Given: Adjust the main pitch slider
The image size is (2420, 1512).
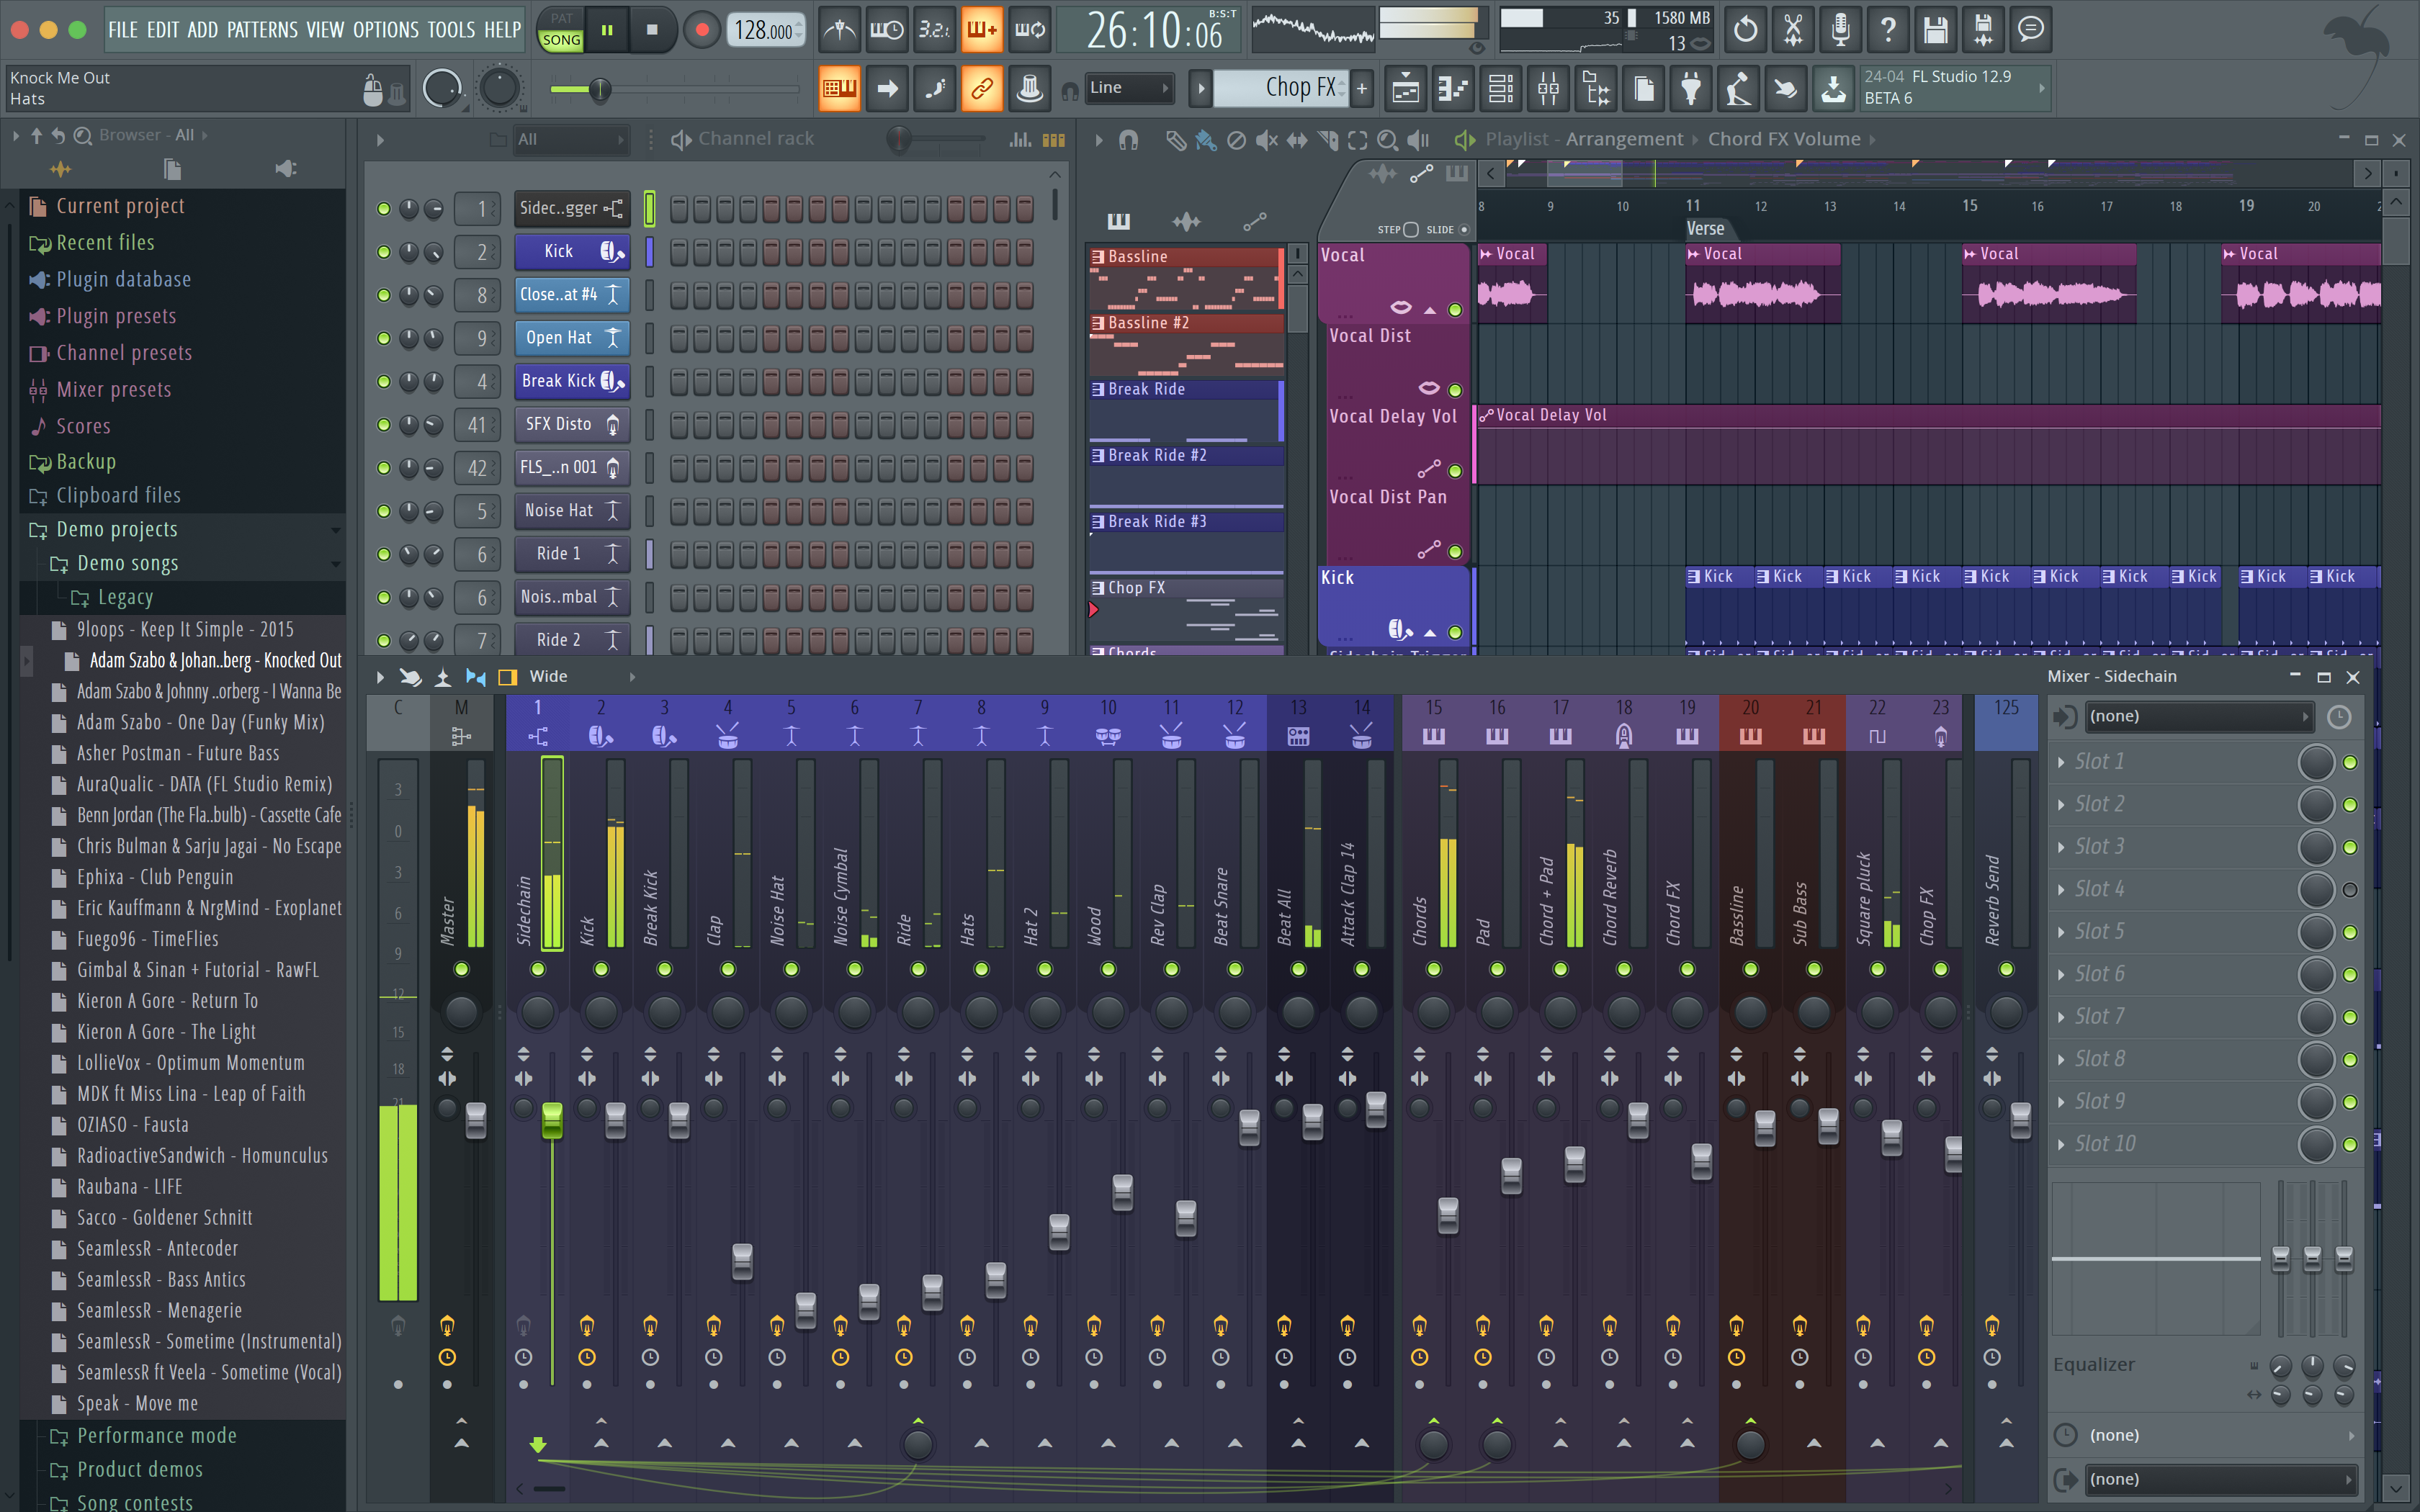Looking at the screenshot, I should [599, 90].
